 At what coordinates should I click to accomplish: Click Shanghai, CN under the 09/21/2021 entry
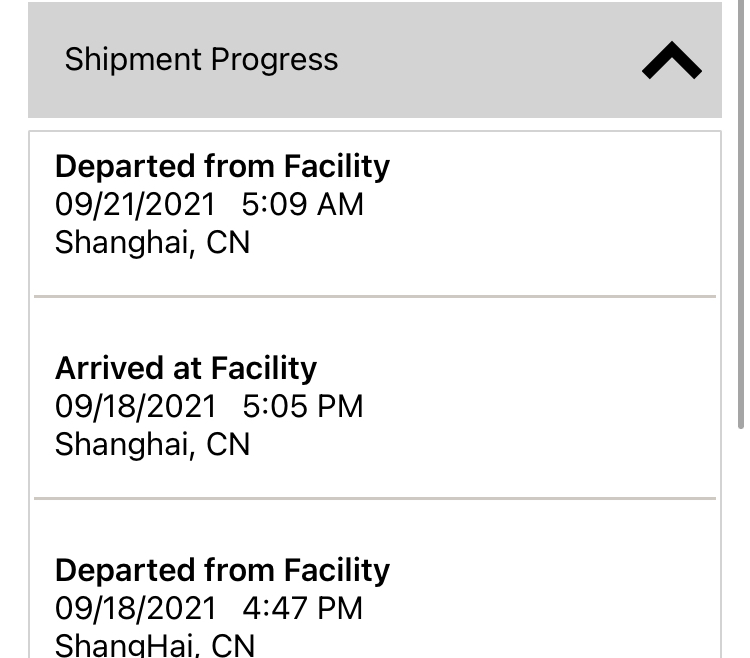[x=152, y=243]
